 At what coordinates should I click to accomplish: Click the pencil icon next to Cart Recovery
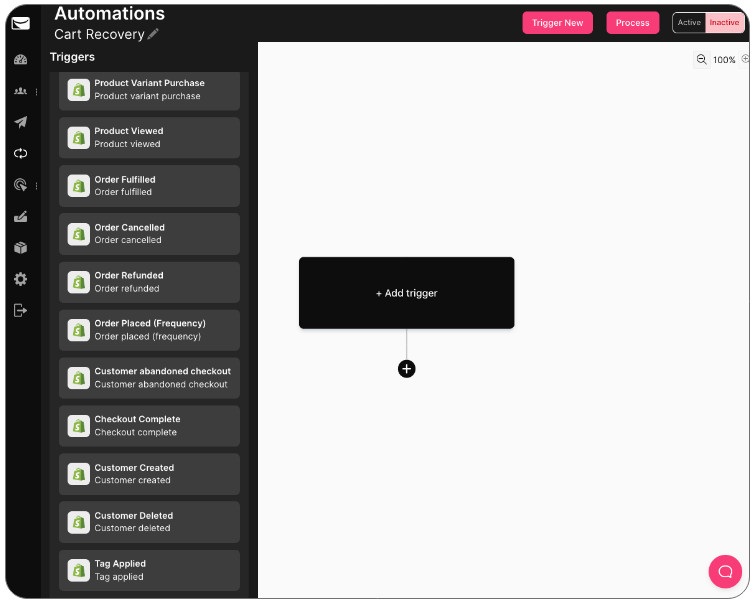(x=153, y=34)
